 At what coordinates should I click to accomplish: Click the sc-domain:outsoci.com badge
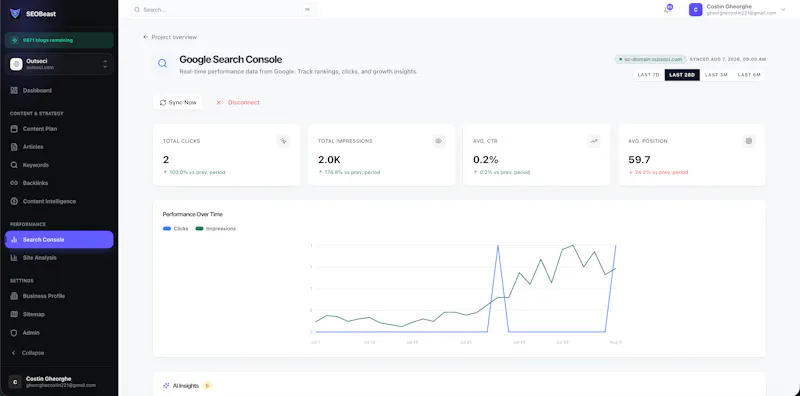(x=651, y=59)
